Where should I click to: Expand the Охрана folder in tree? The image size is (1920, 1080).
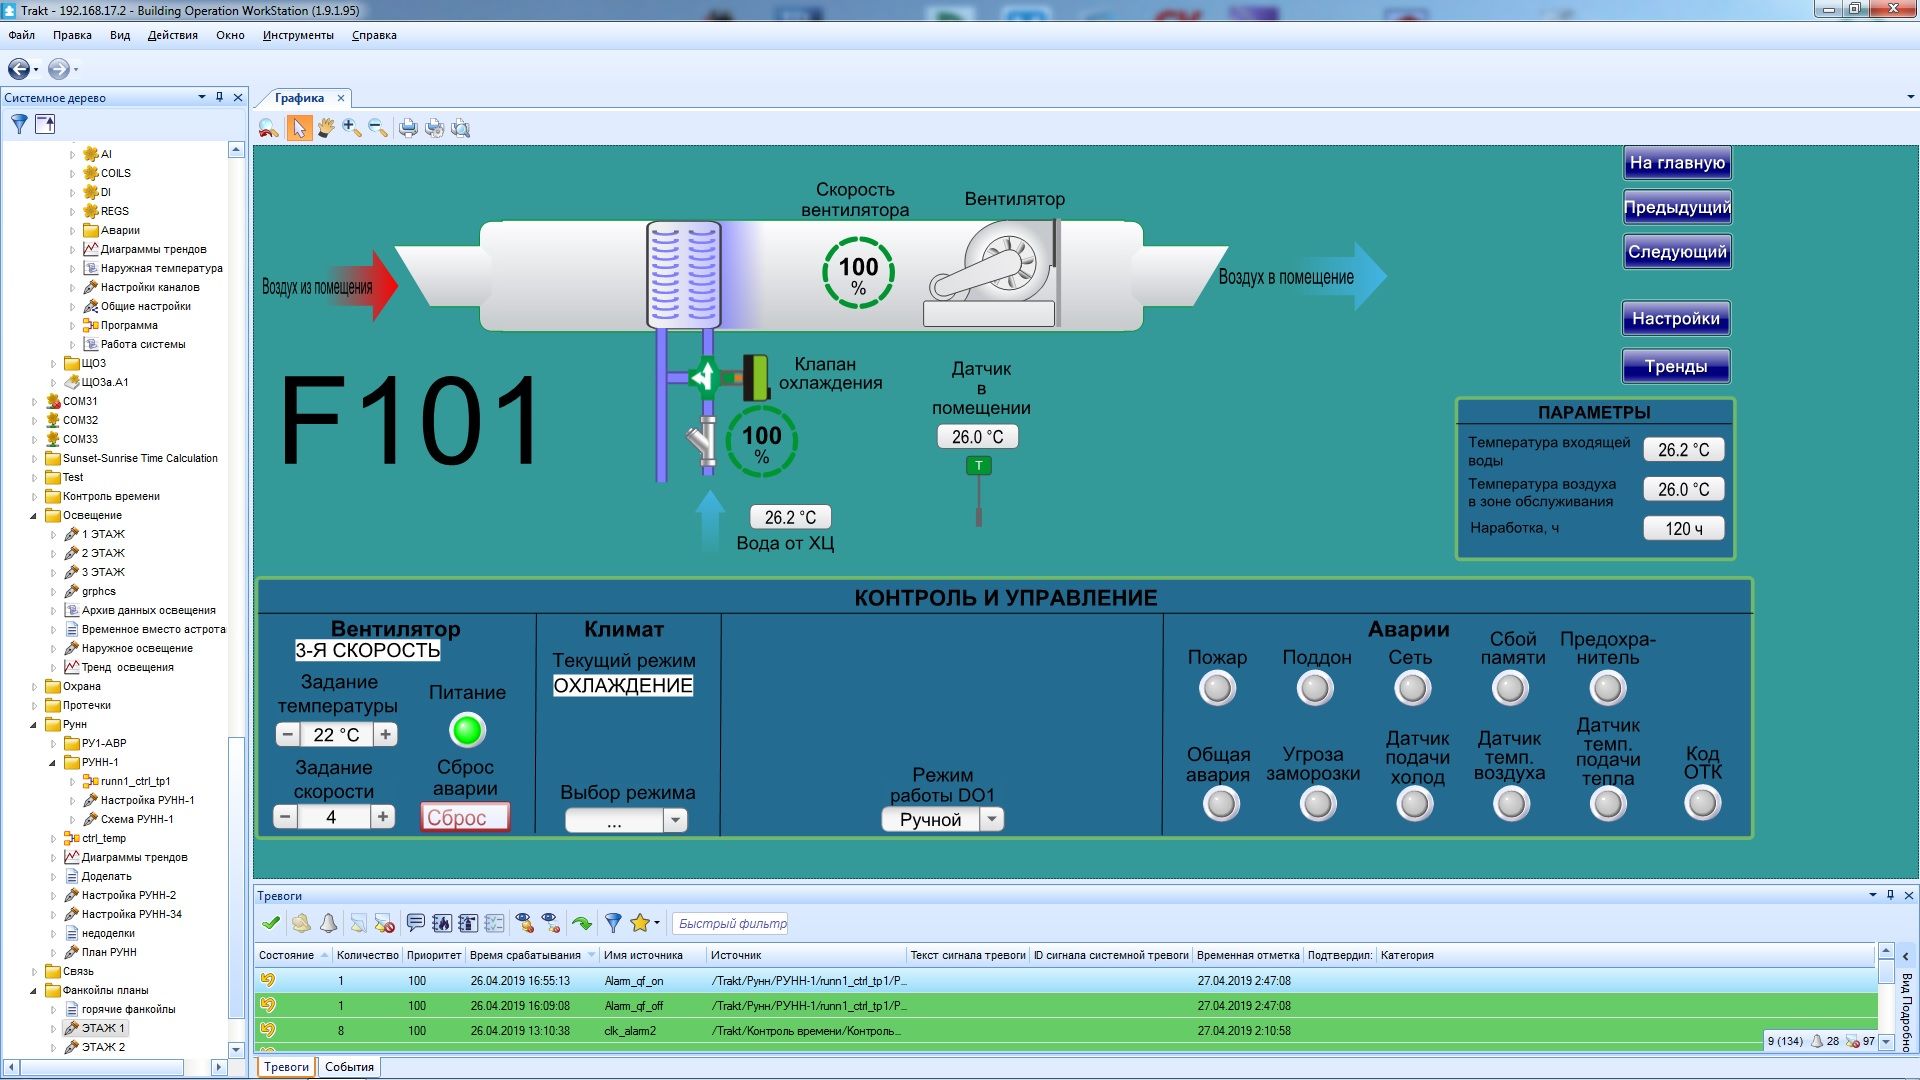point(34,687)
